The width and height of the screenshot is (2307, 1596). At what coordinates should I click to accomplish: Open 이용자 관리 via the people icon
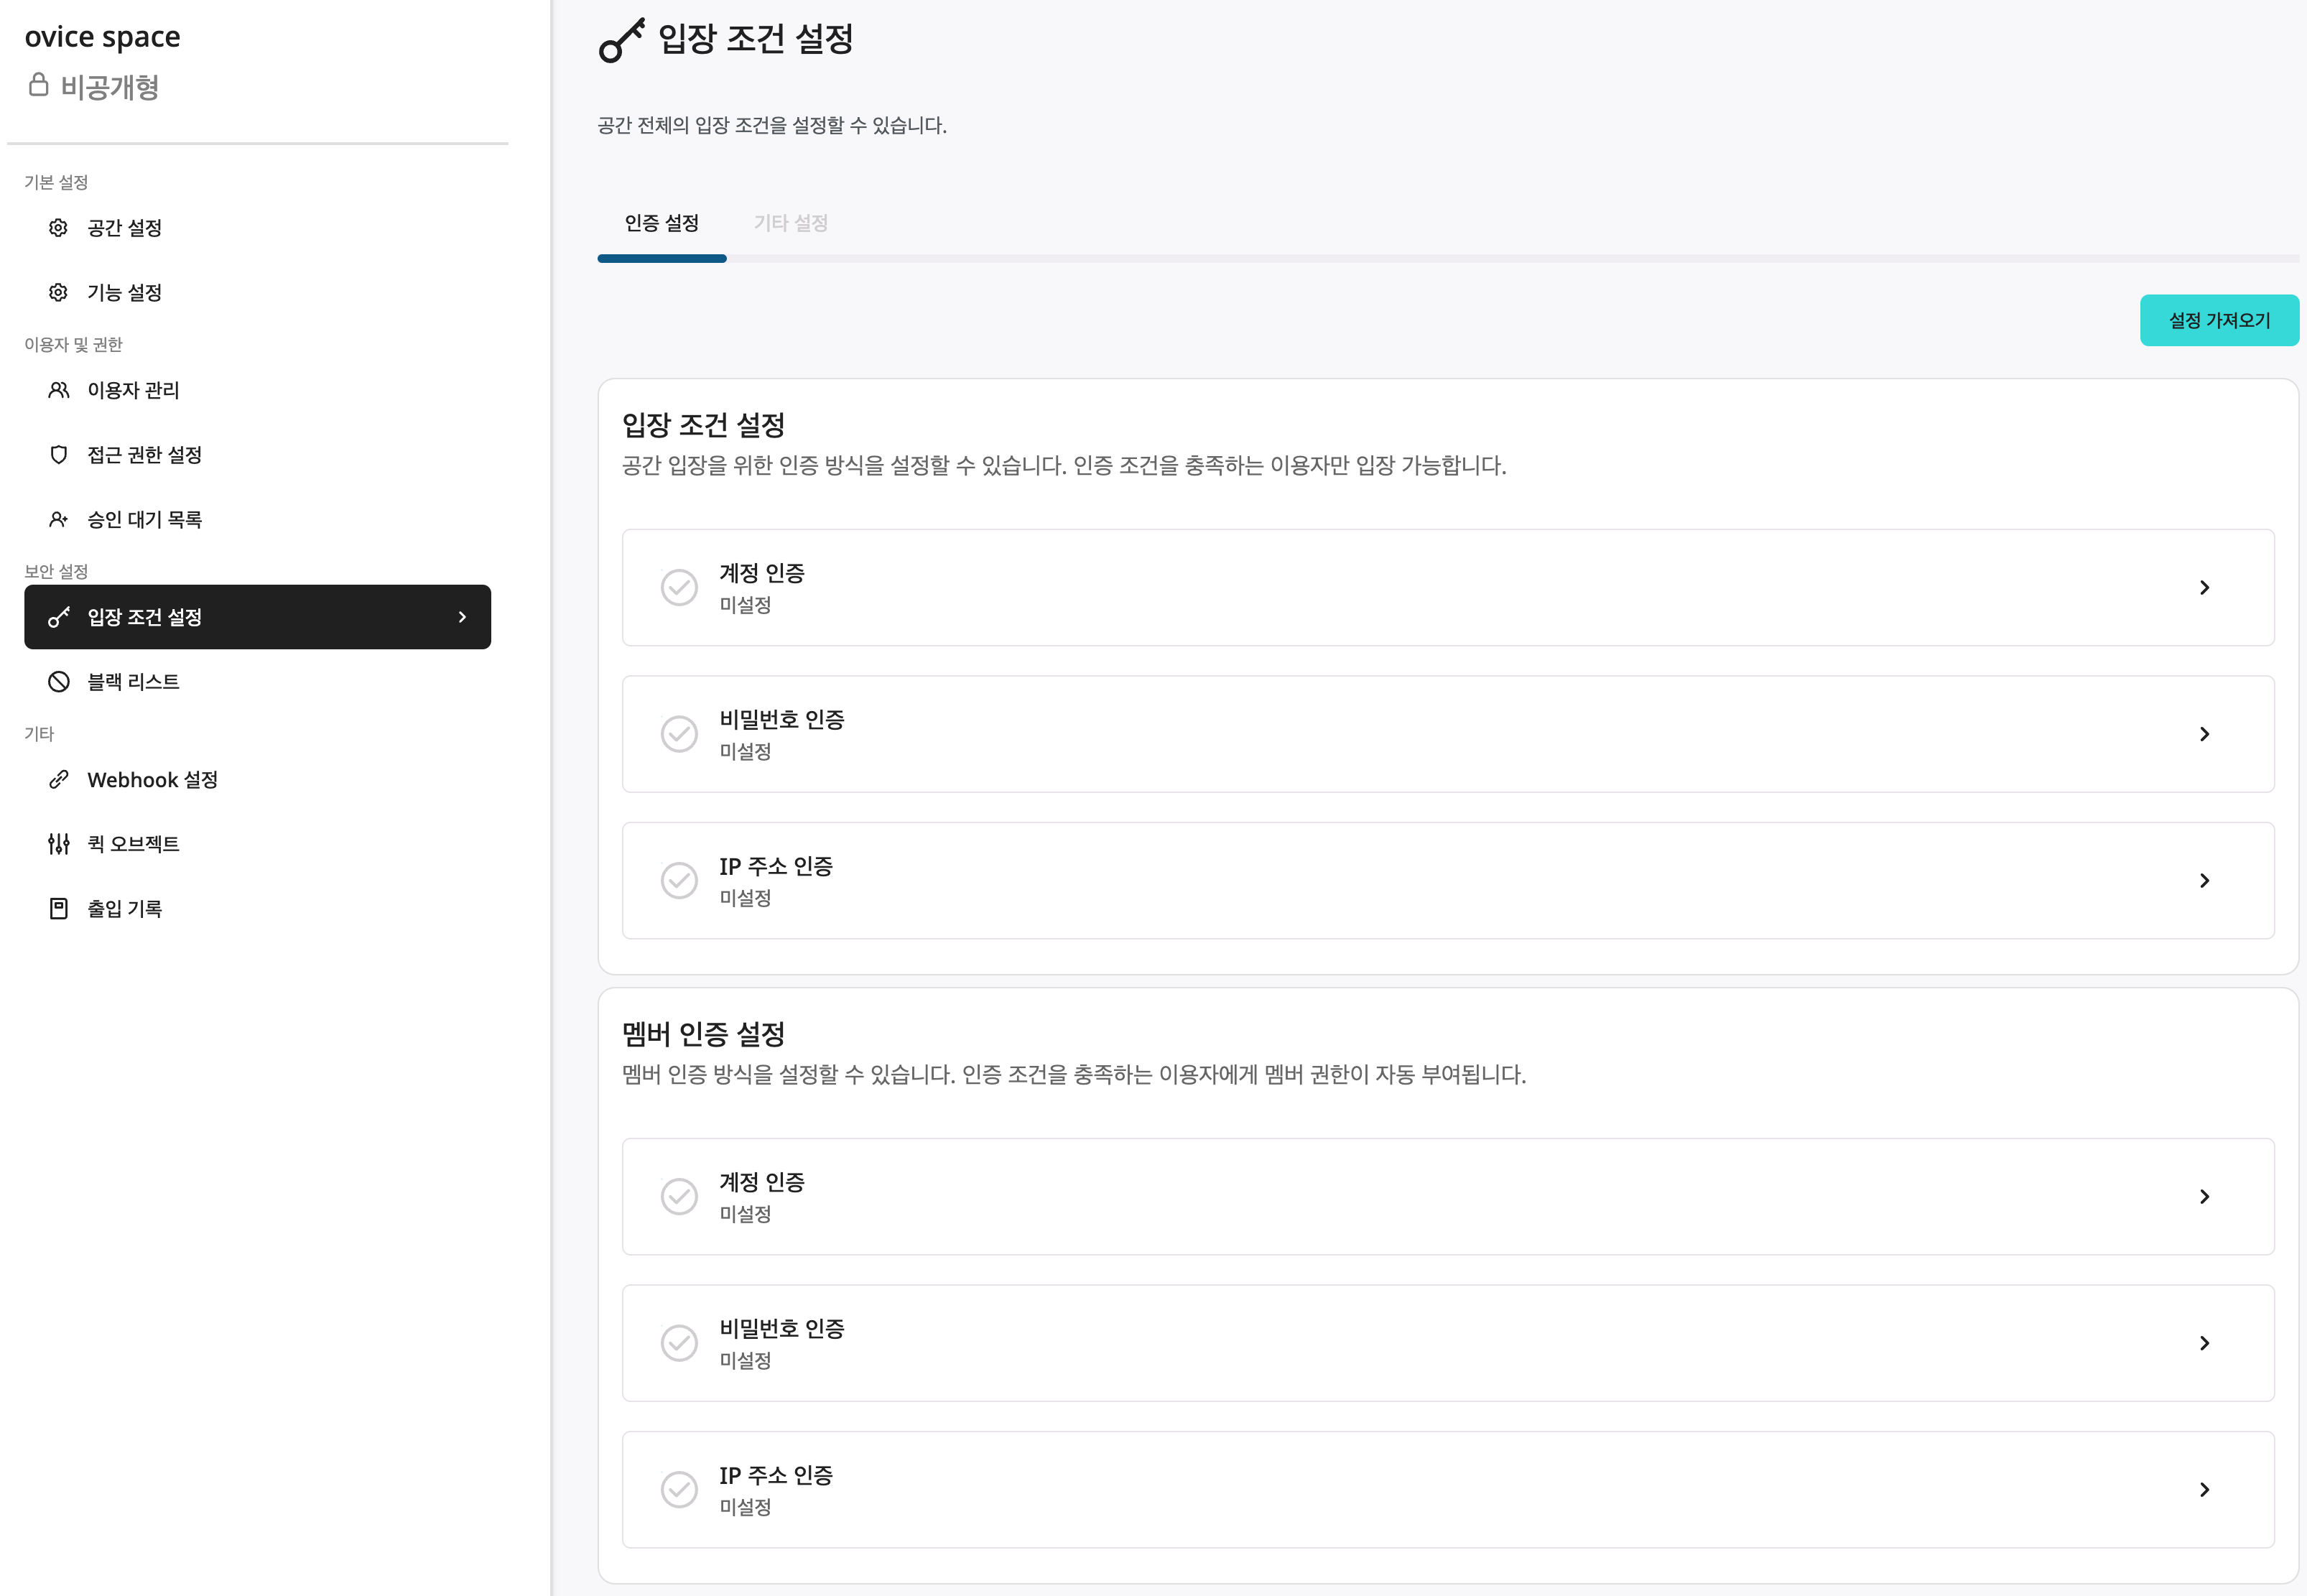[x=58, y=390]
